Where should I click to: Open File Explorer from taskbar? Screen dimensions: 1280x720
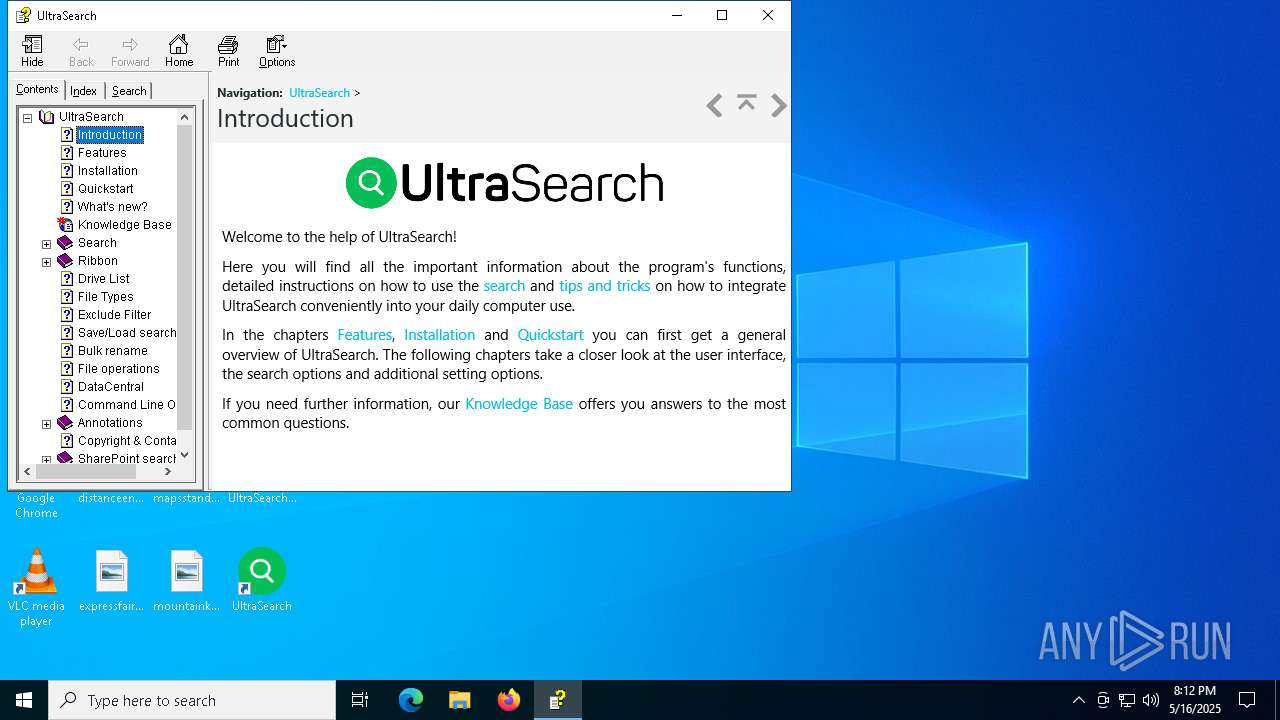click(460, 700)
